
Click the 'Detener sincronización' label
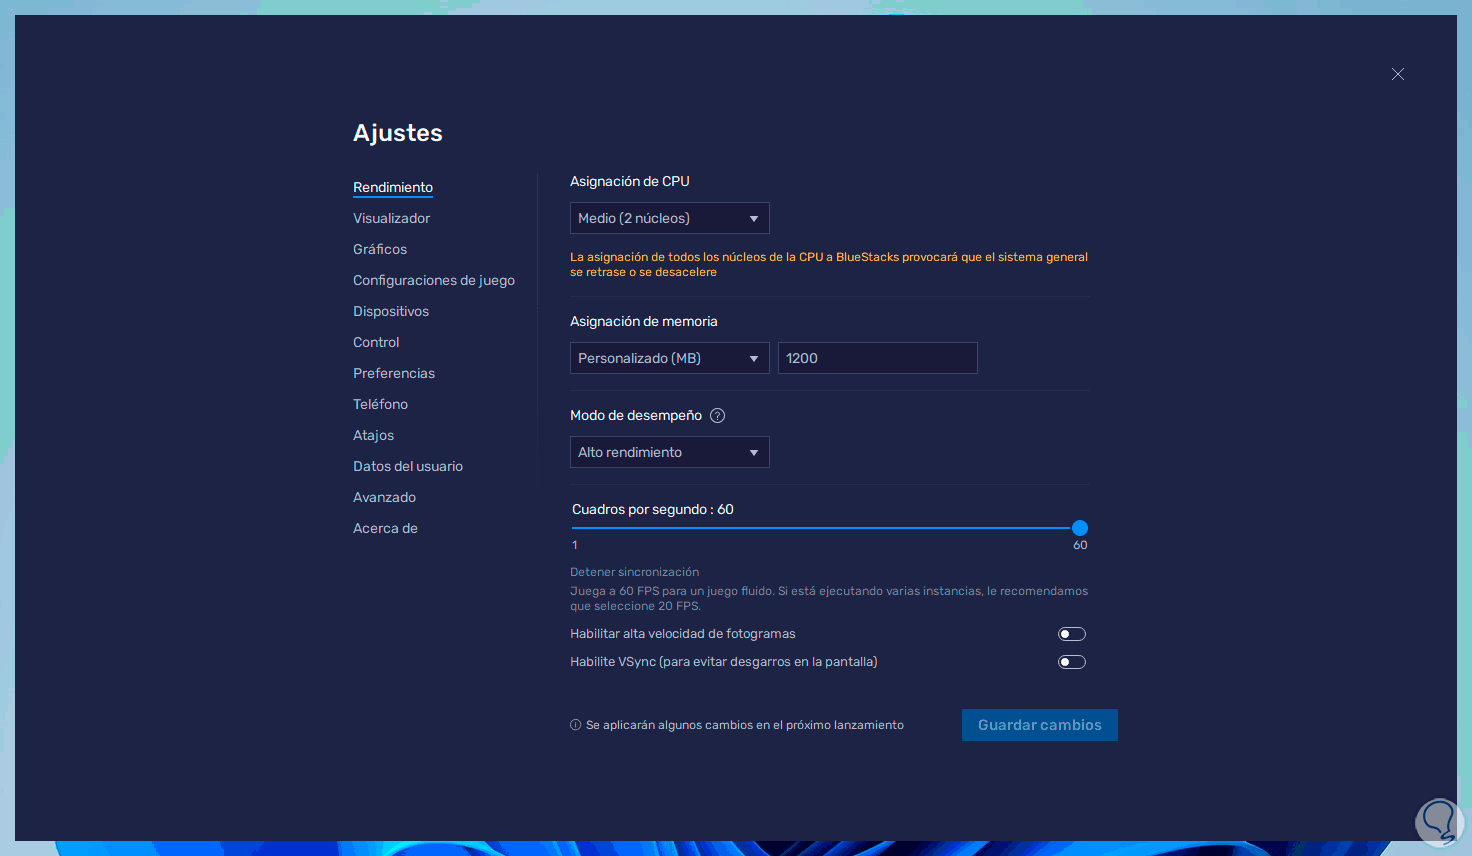pos(634,572)
